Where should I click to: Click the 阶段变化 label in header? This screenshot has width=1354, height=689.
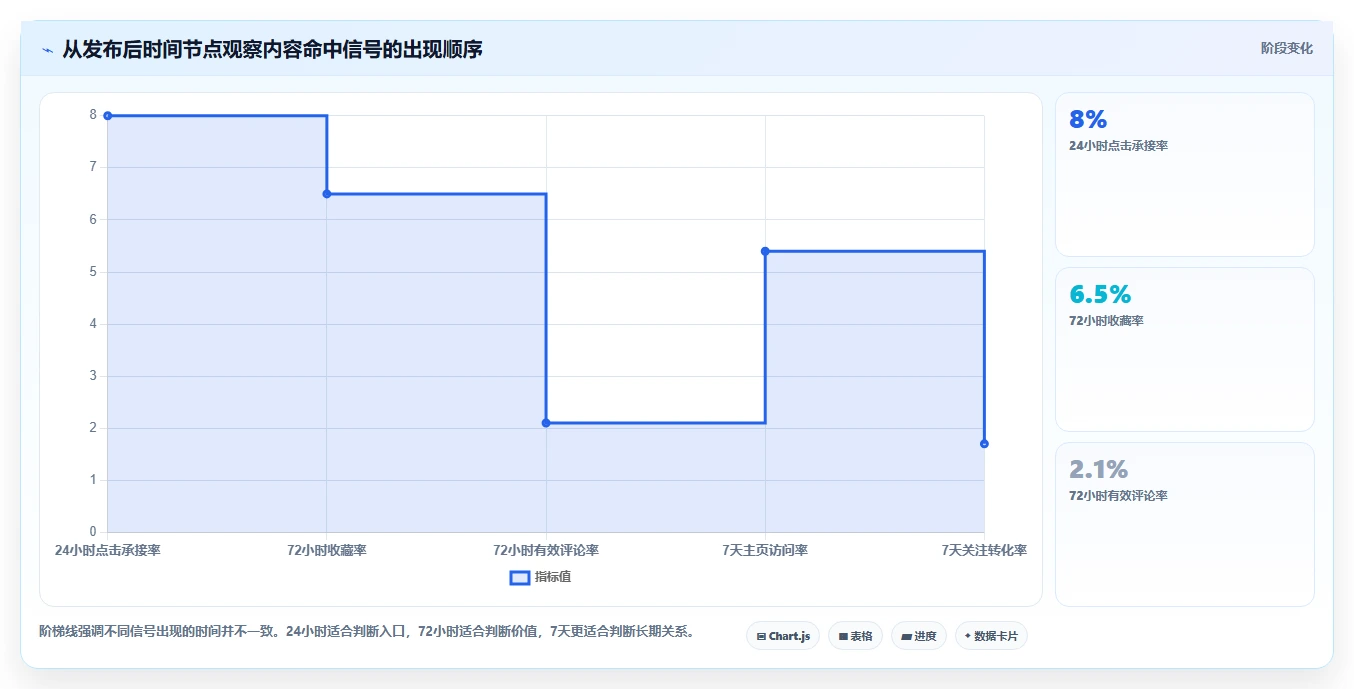point(1286,48)
